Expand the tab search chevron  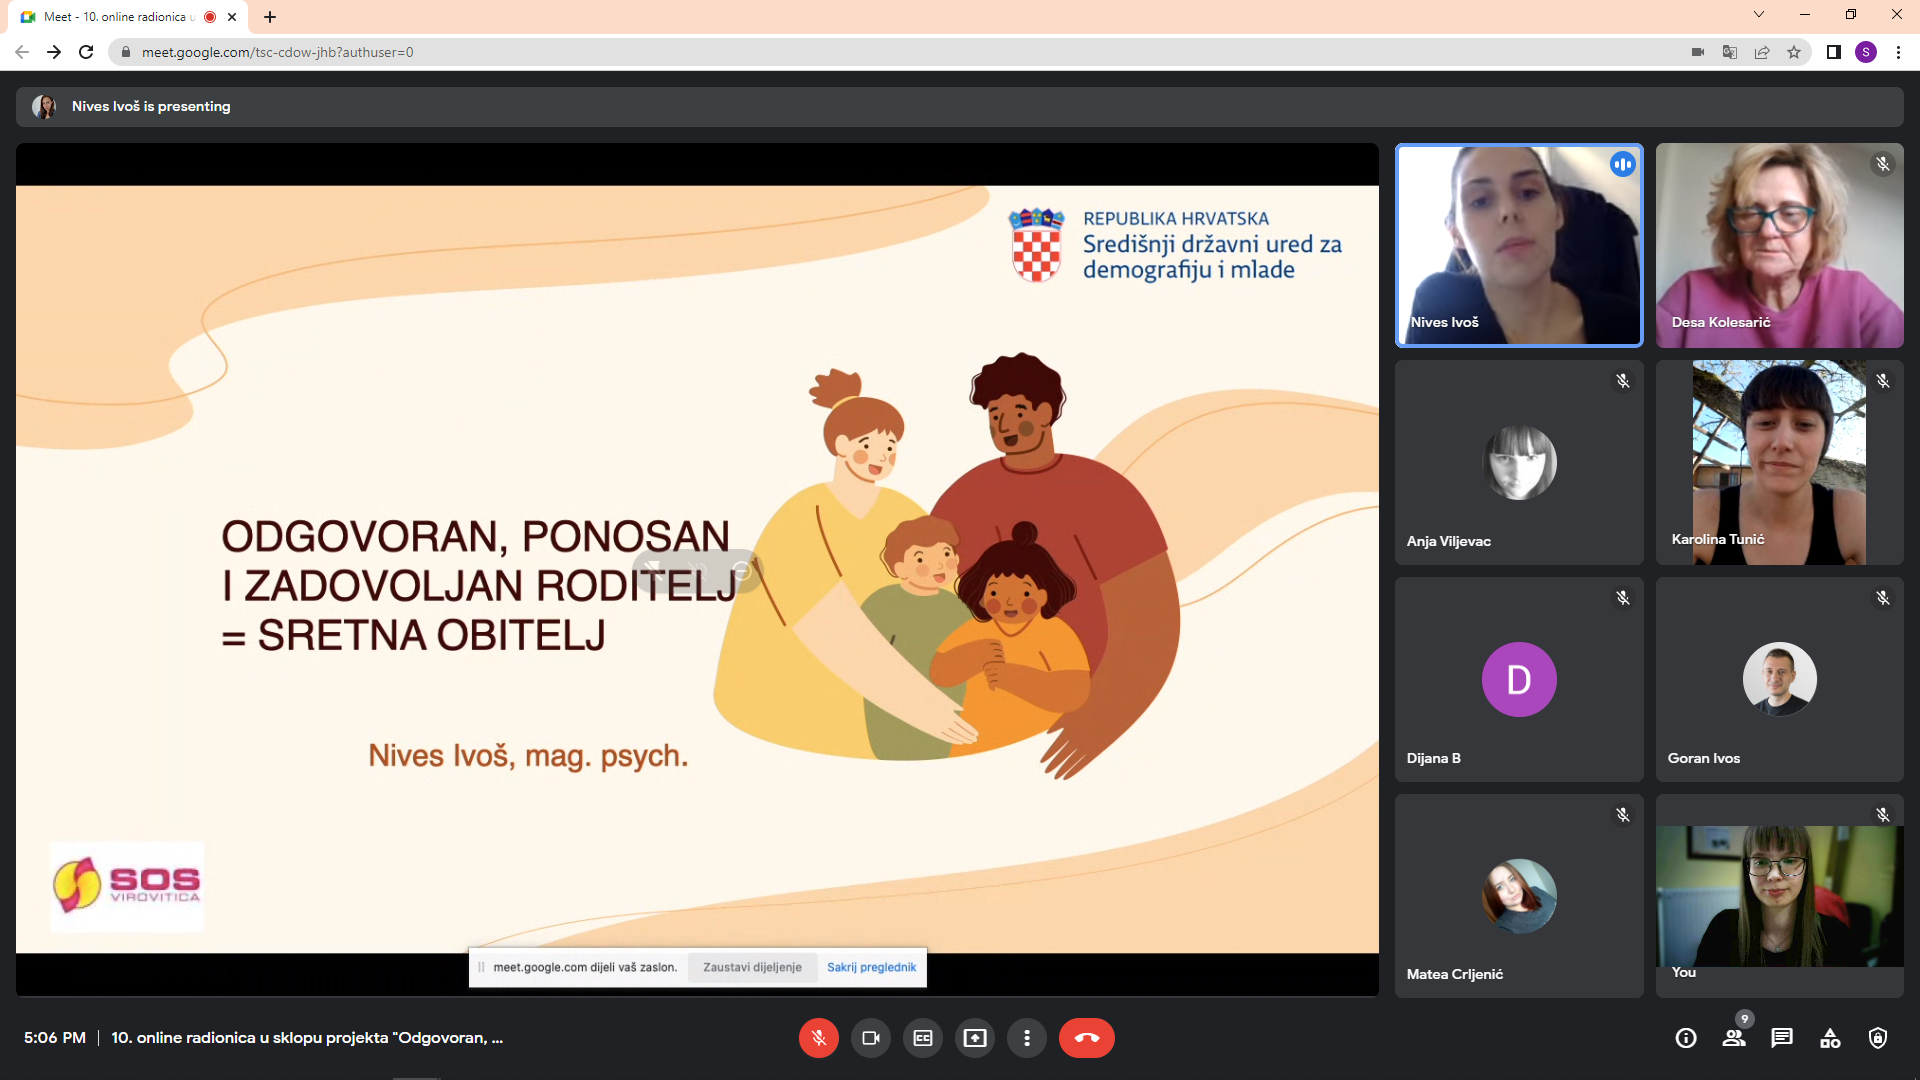(1759, 15)
